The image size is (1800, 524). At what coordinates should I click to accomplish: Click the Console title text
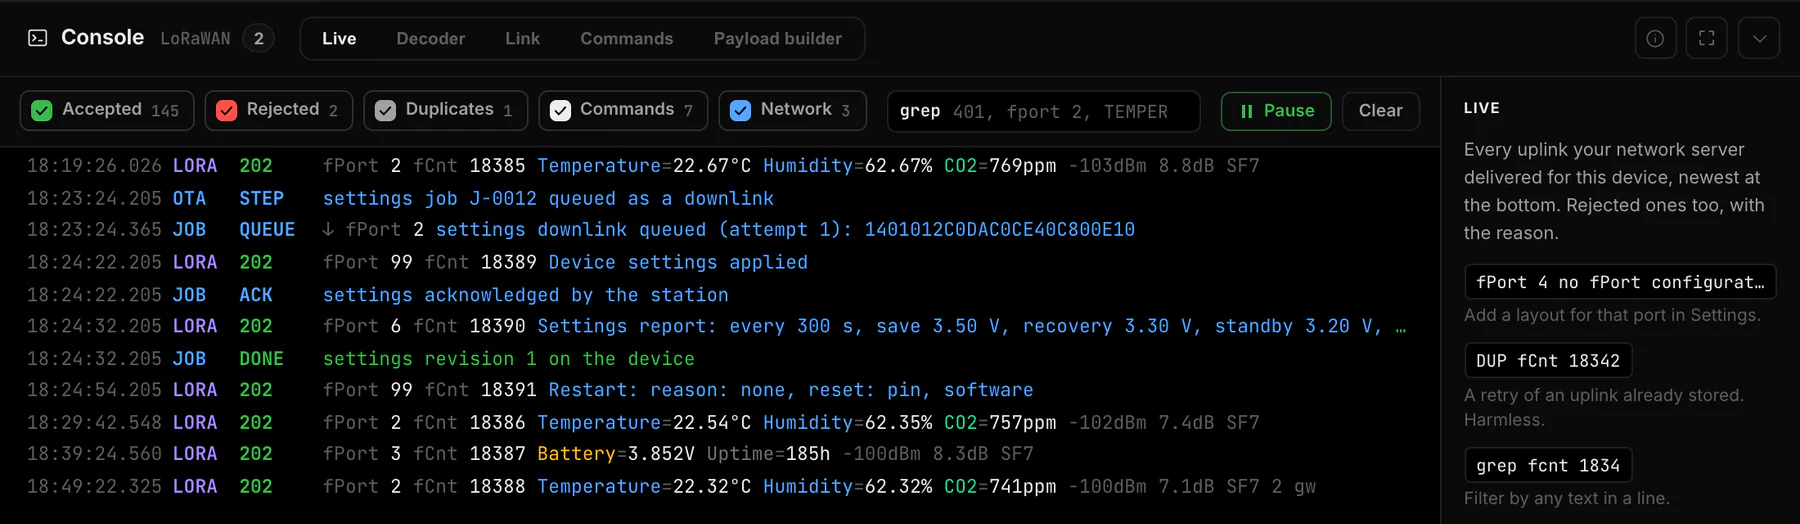click(102, 37)
